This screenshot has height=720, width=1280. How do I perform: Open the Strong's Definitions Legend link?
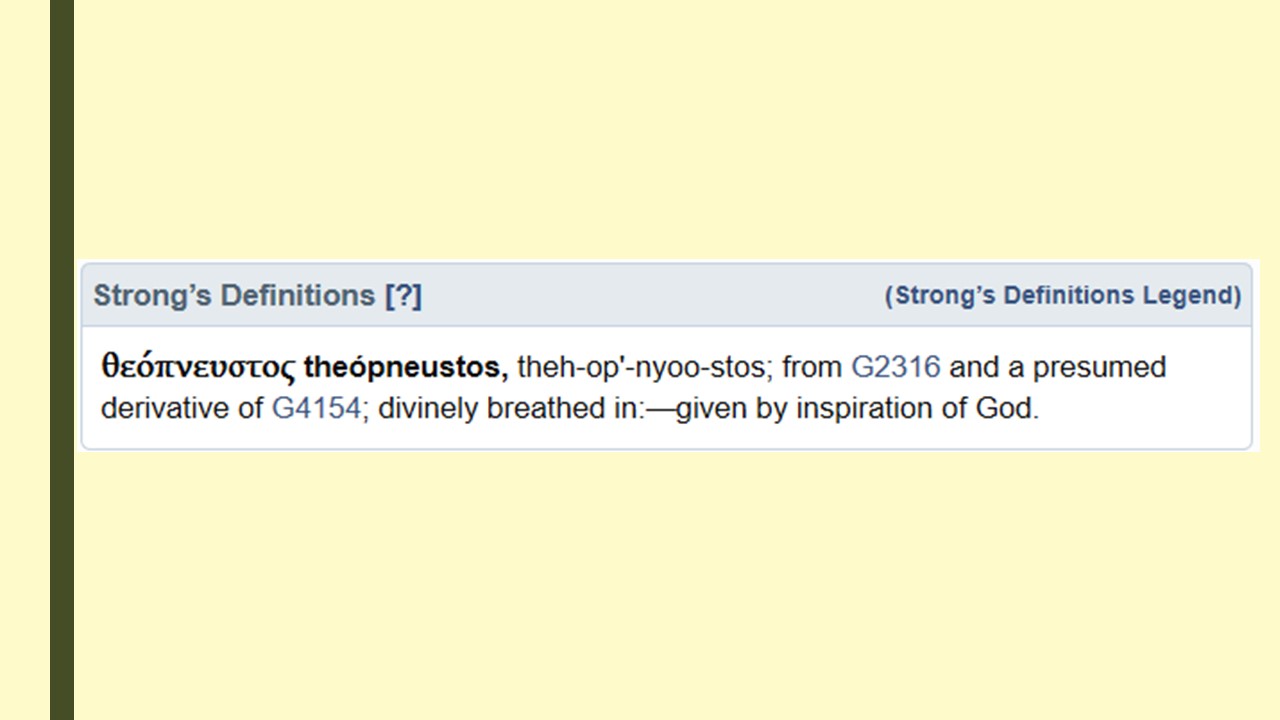pos(1062,296)
